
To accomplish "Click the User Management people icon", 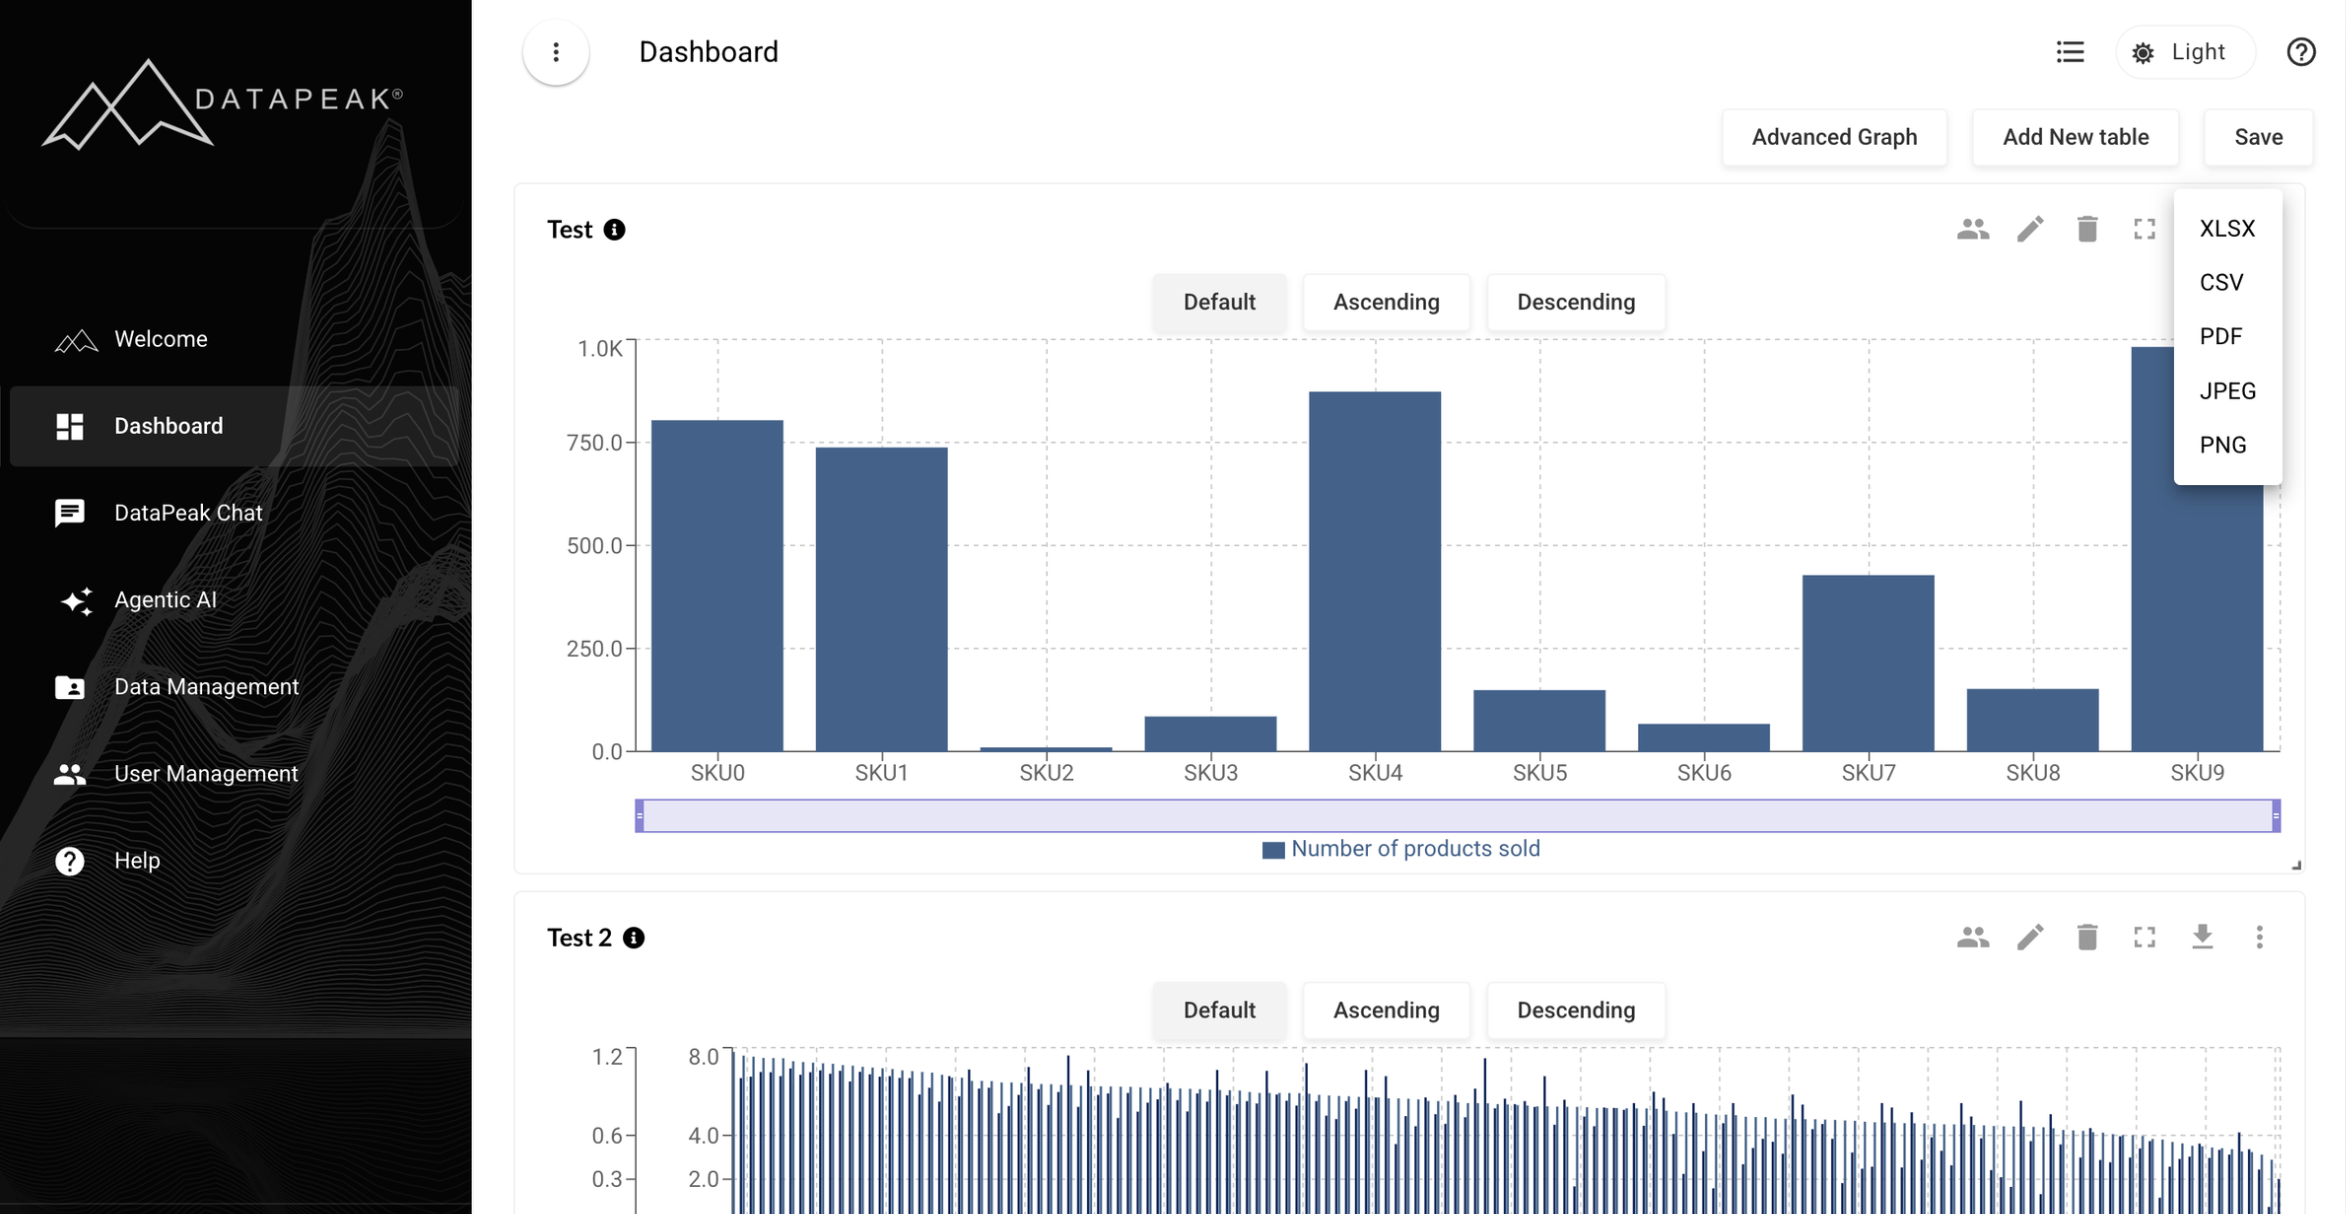I will click(69, 774).
